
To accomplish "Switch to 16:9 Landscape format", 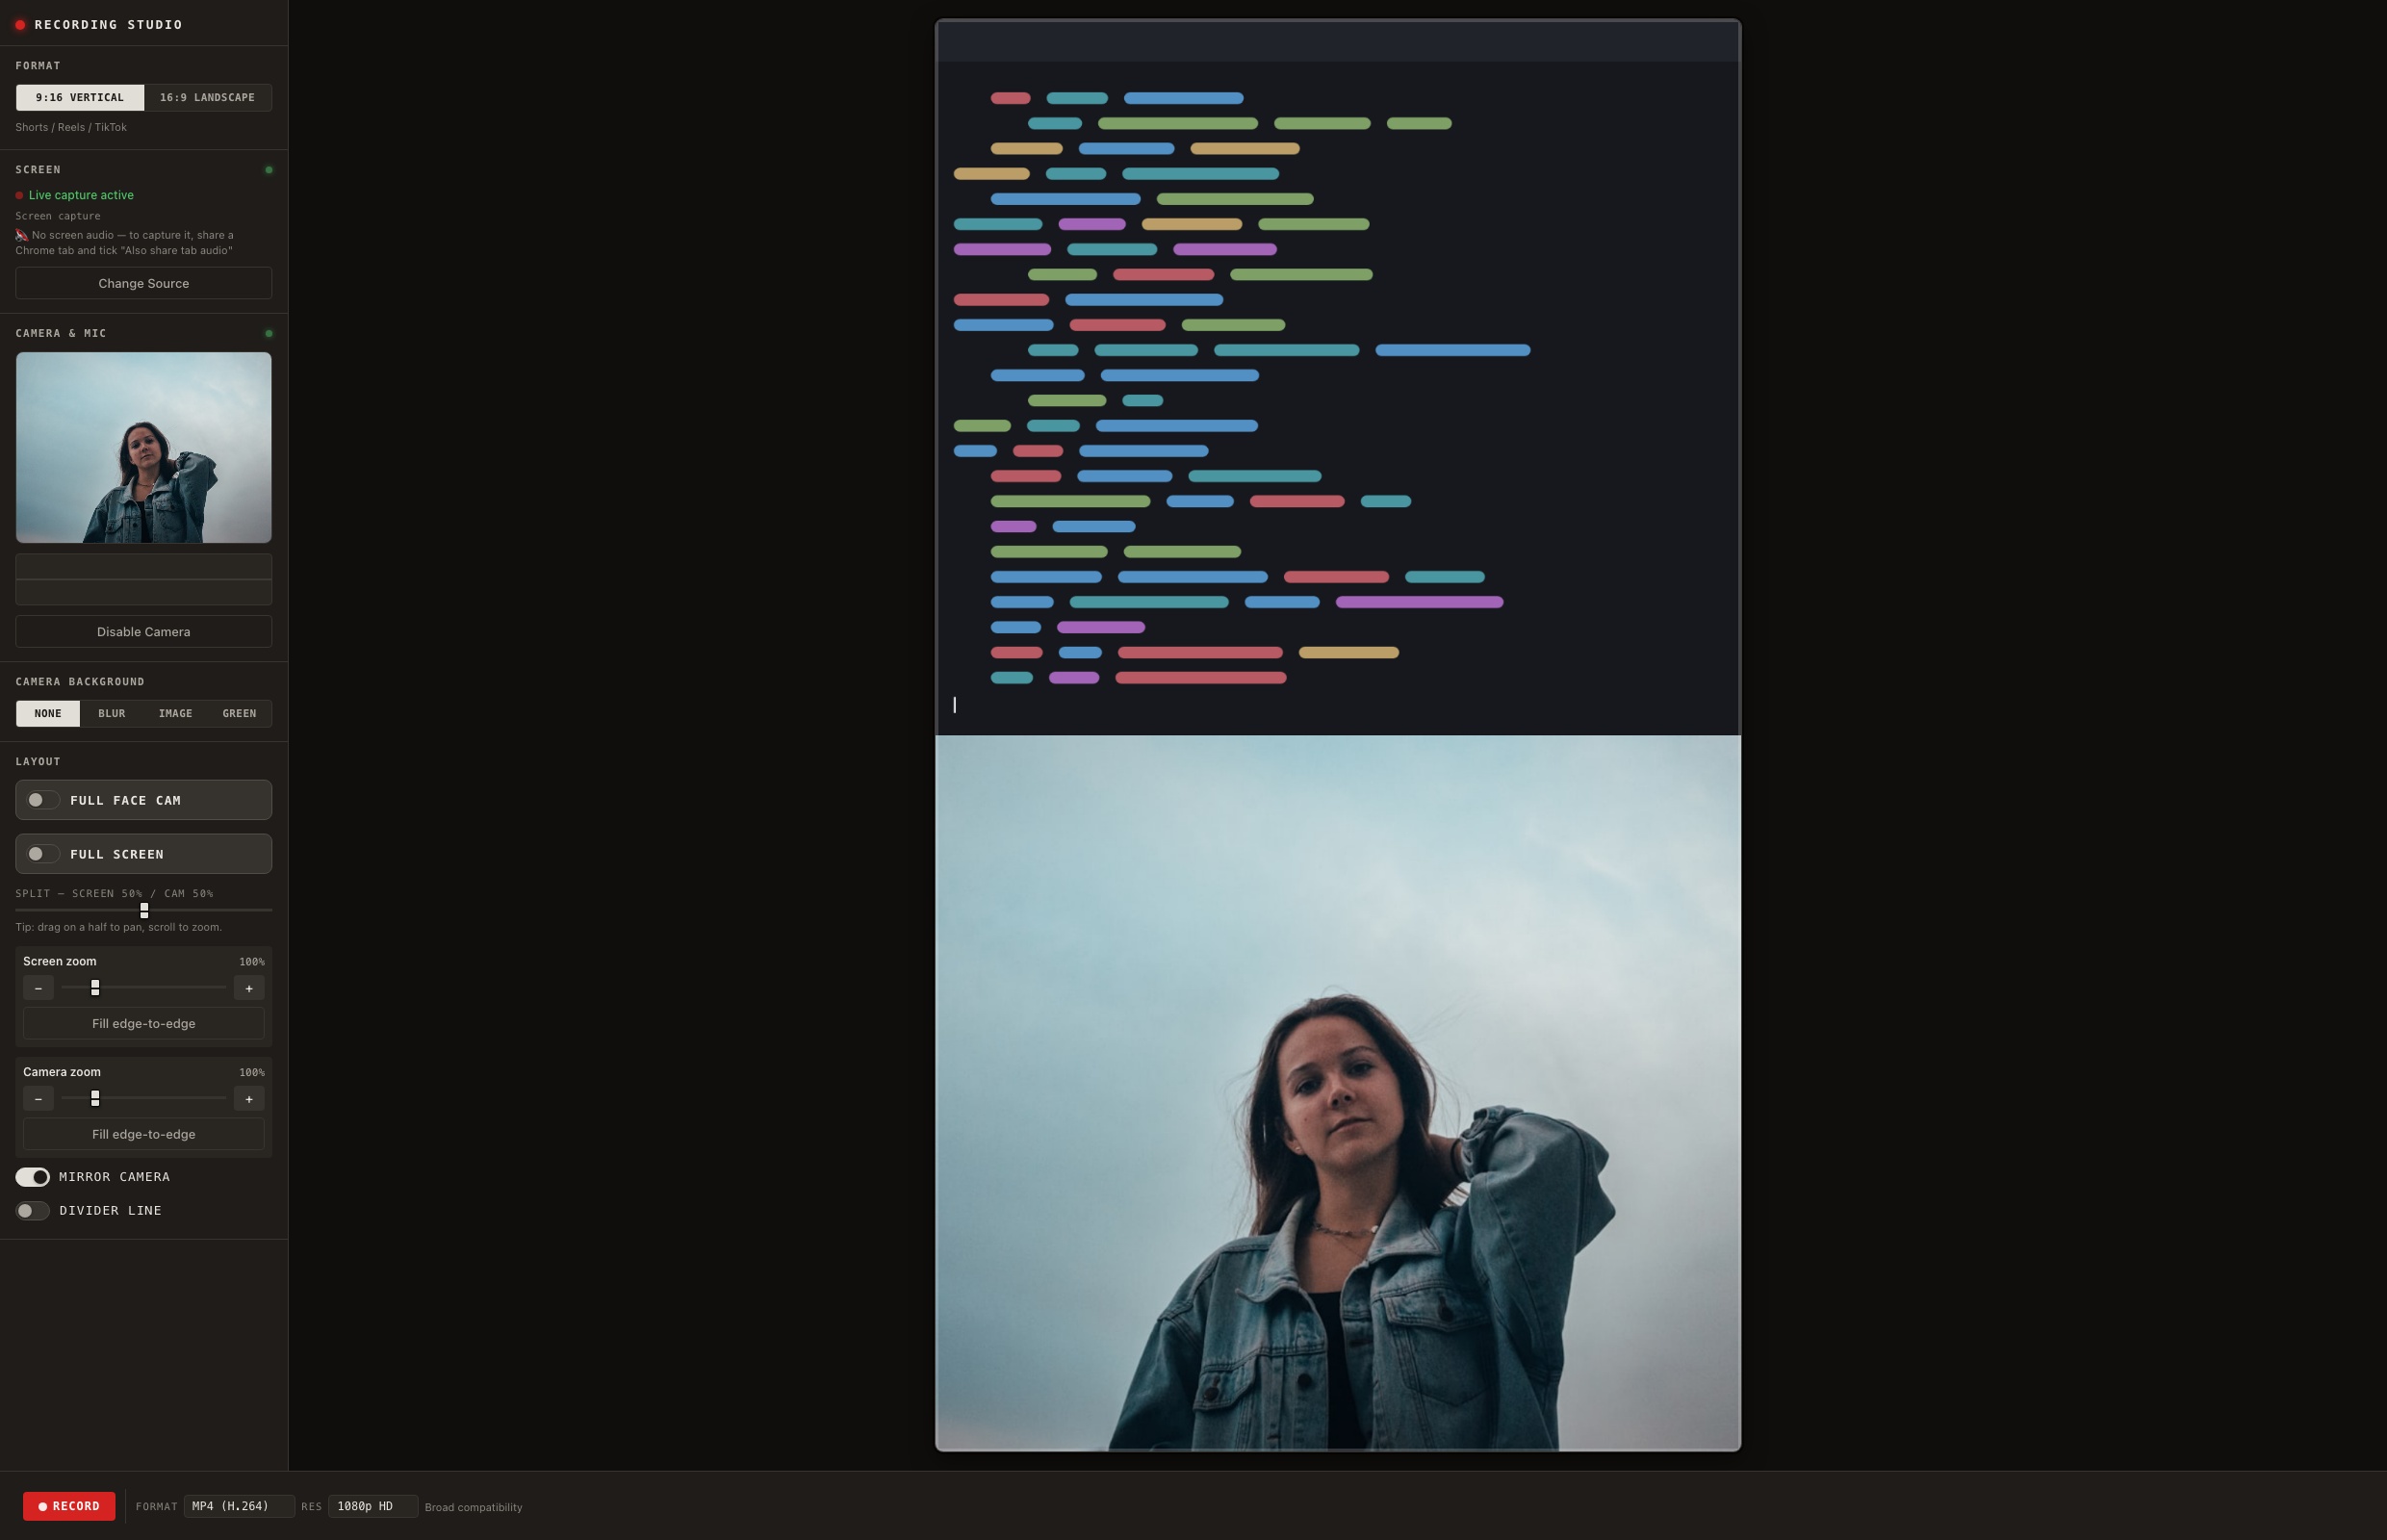I will [x=207, y=97].
